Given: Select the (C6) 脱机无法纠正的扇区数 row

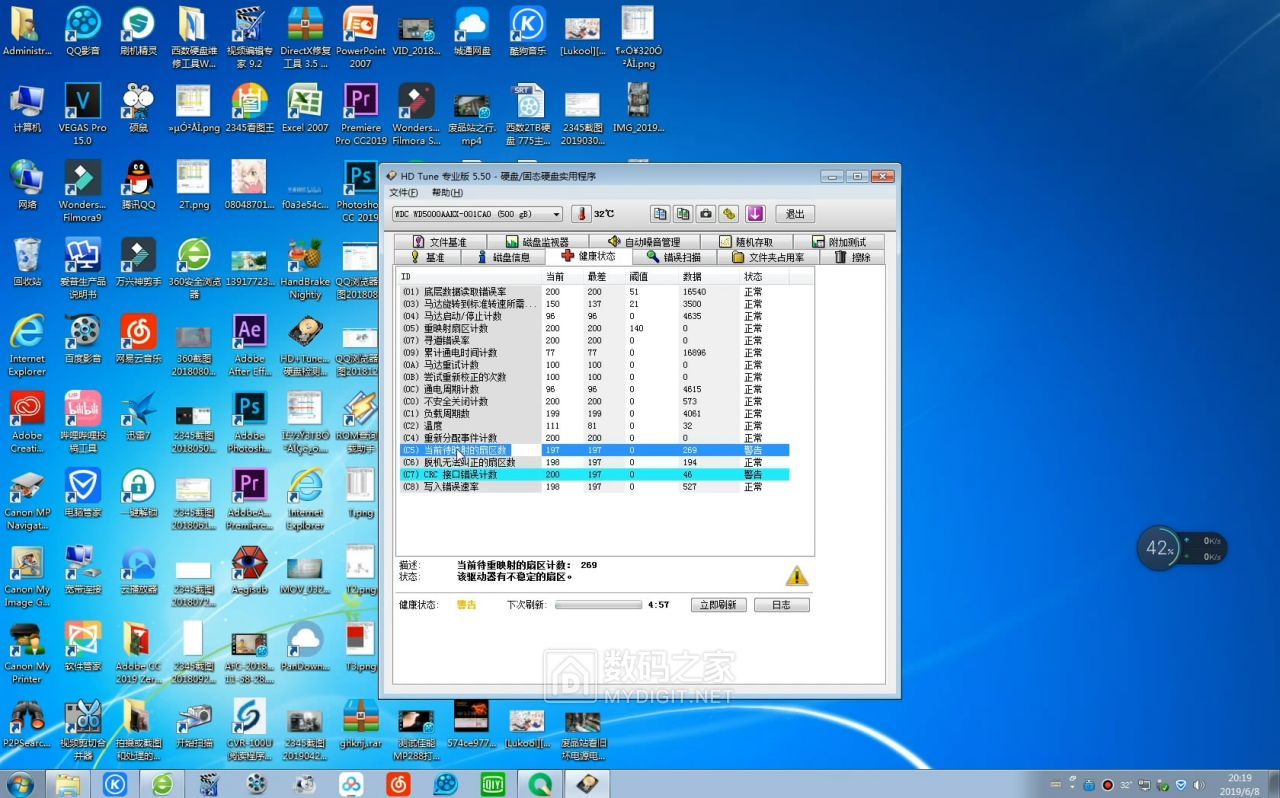Looking at the screenshot, I should point(594,462).
